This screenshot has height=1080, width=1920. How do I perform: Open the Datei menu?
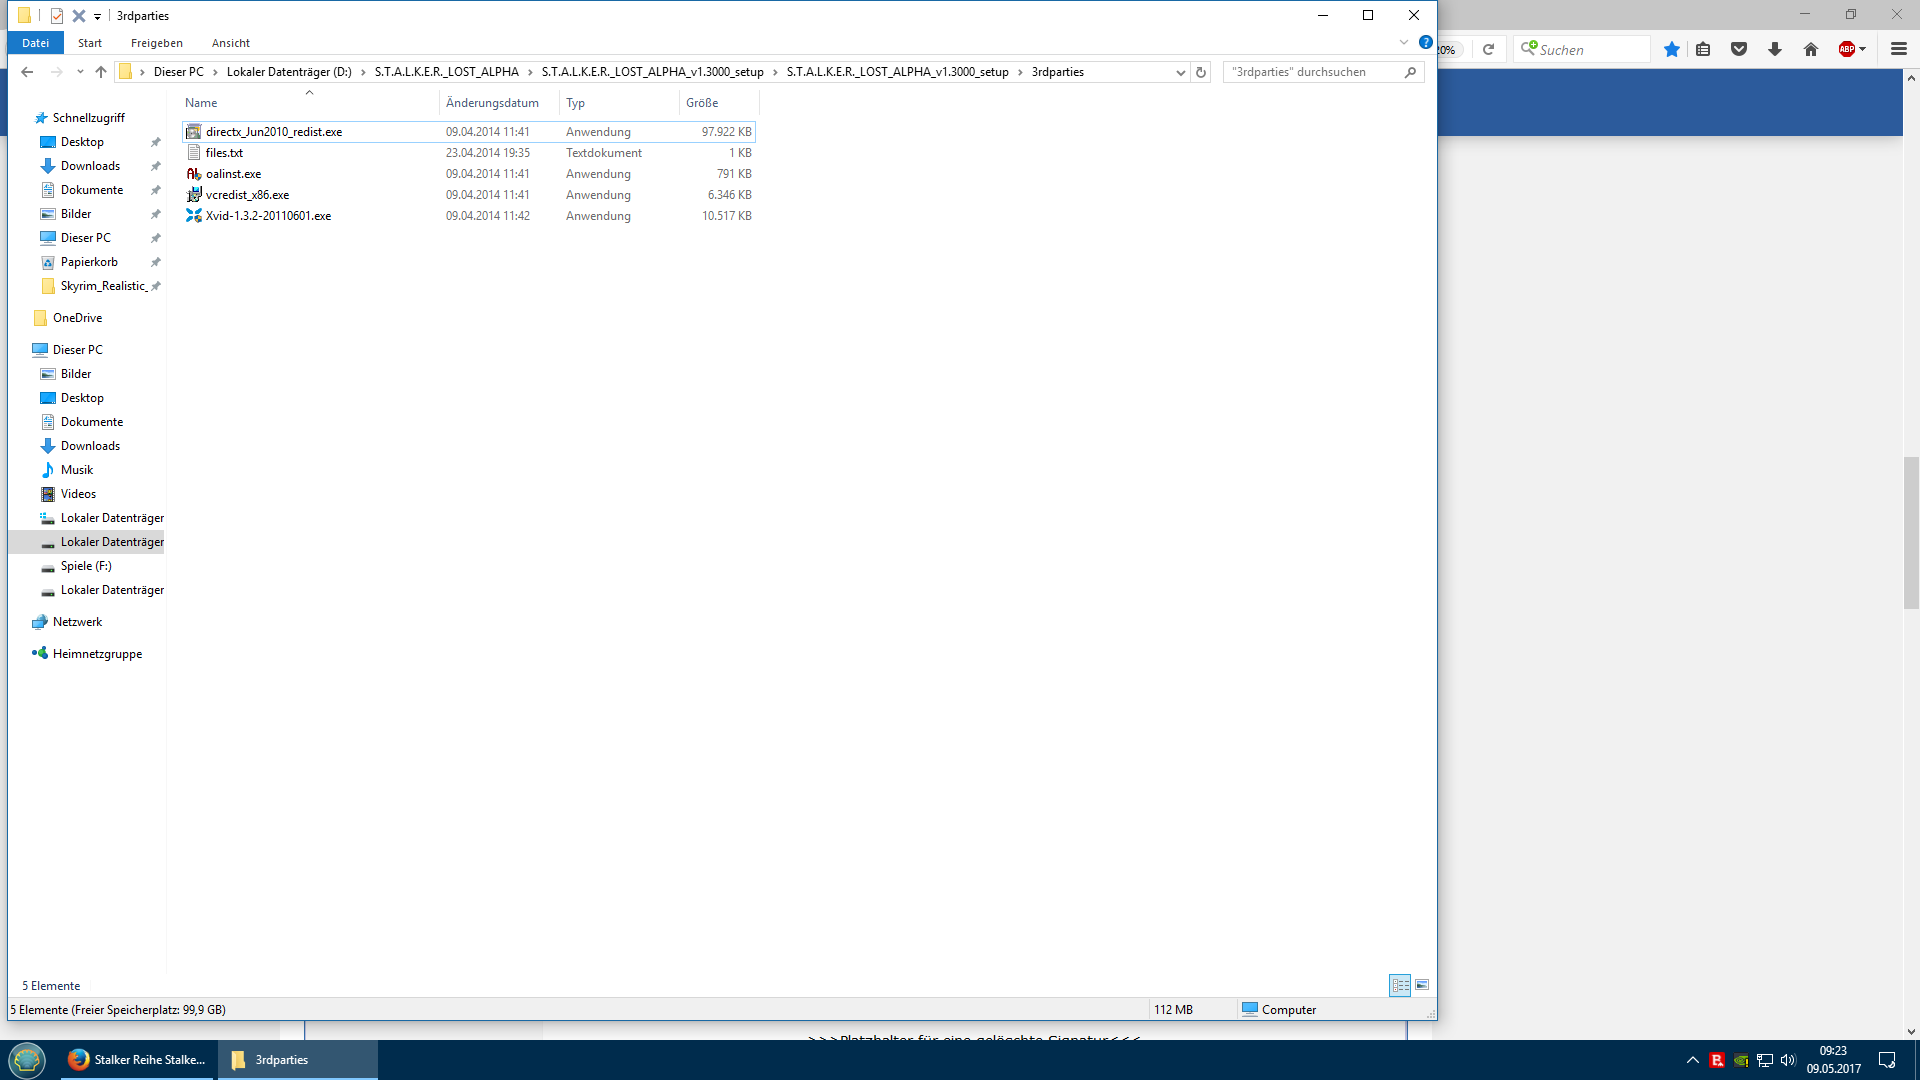click(x=36, y=43)
